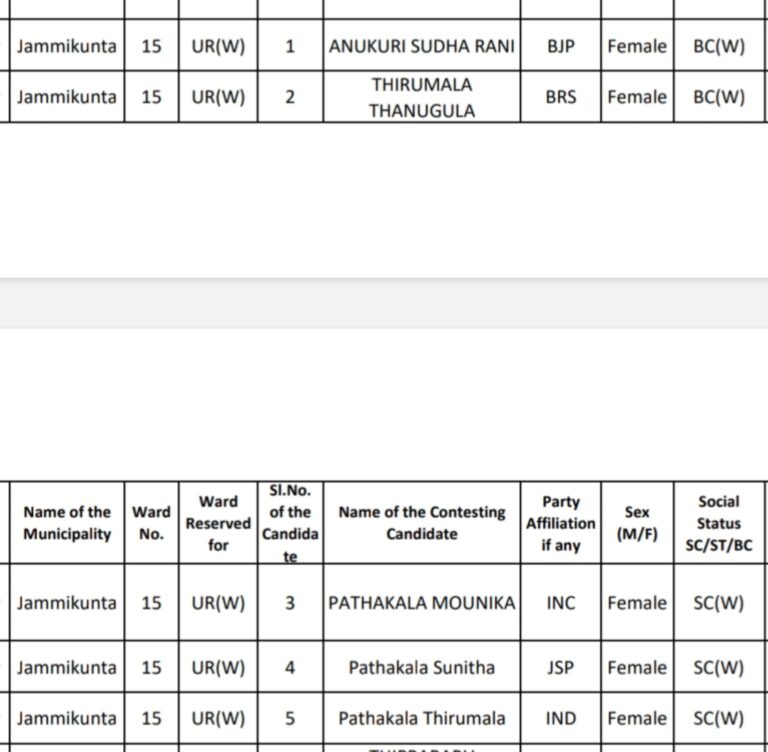Click BC(W) status in BJP row

click(719, 46)
